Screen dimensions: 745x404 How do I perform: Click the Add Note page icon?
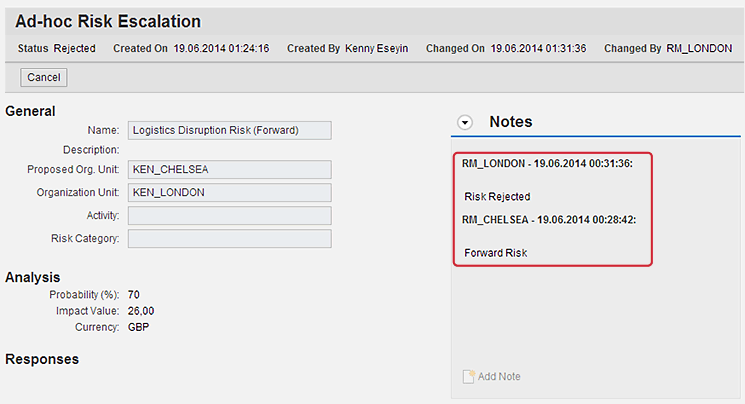468,376
